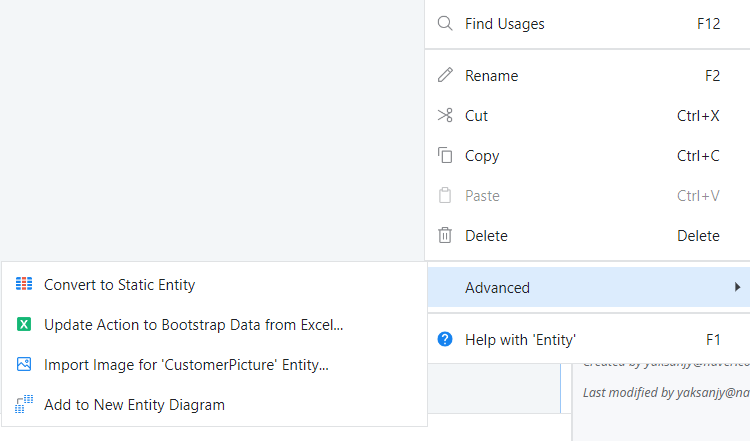
Task: Select Import Image for 'CustomerPicture' Entity
Action: pyautogui.click(x=186, y=365)
